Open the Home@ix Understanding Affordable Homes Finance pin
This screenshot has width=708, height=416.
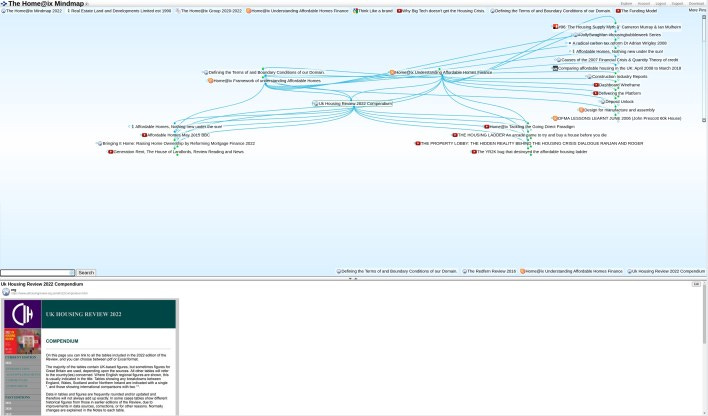tap(297, 11)
